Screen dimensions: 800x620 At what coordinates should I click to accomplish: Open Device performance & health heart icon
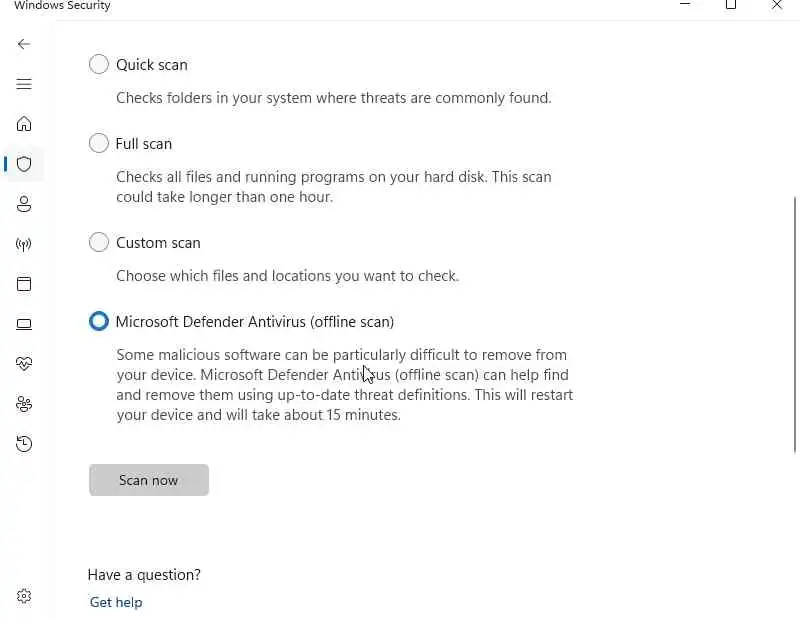click(x=24, y=364)
